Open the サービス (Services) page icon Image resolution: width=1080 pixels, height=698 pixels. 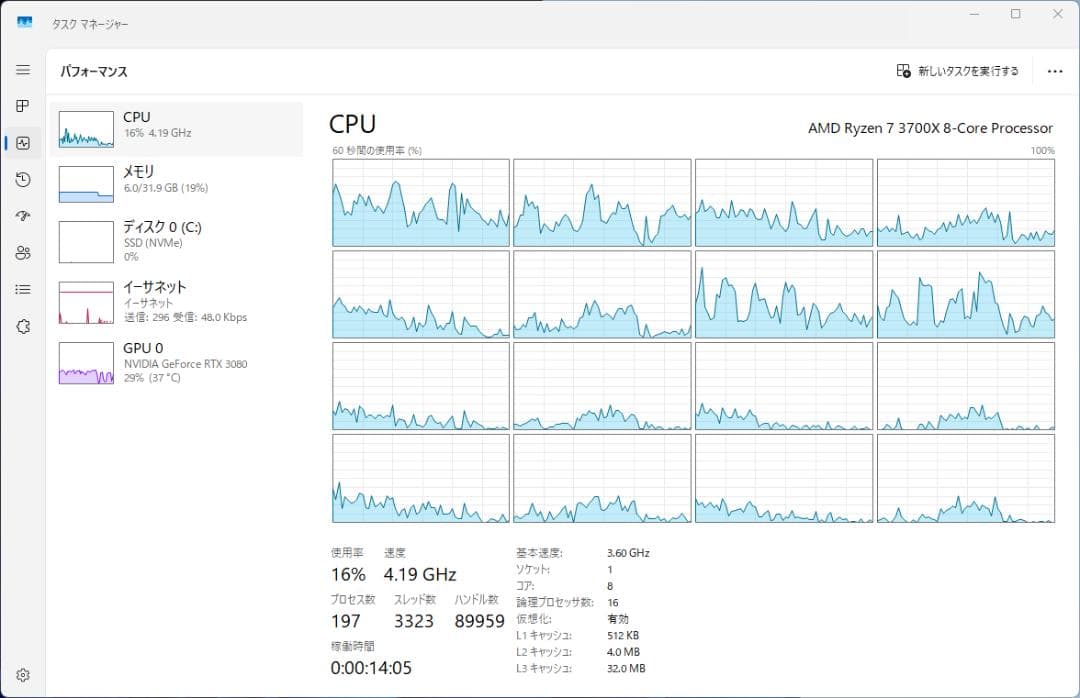[23, 326]
